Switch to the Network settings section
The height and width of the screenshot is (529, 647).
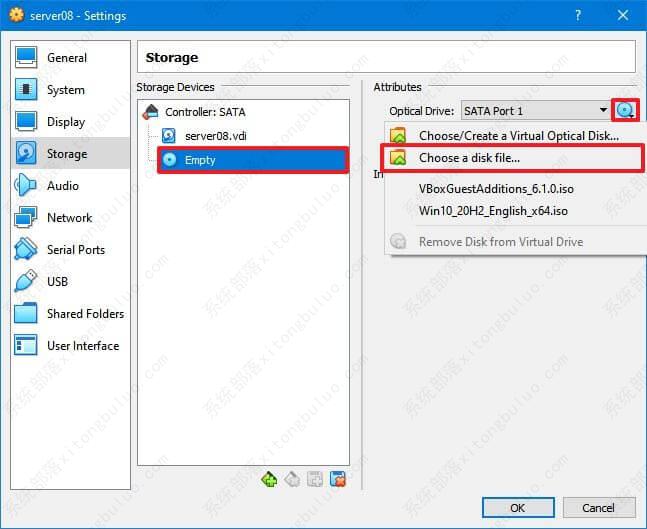pos(69,218)
